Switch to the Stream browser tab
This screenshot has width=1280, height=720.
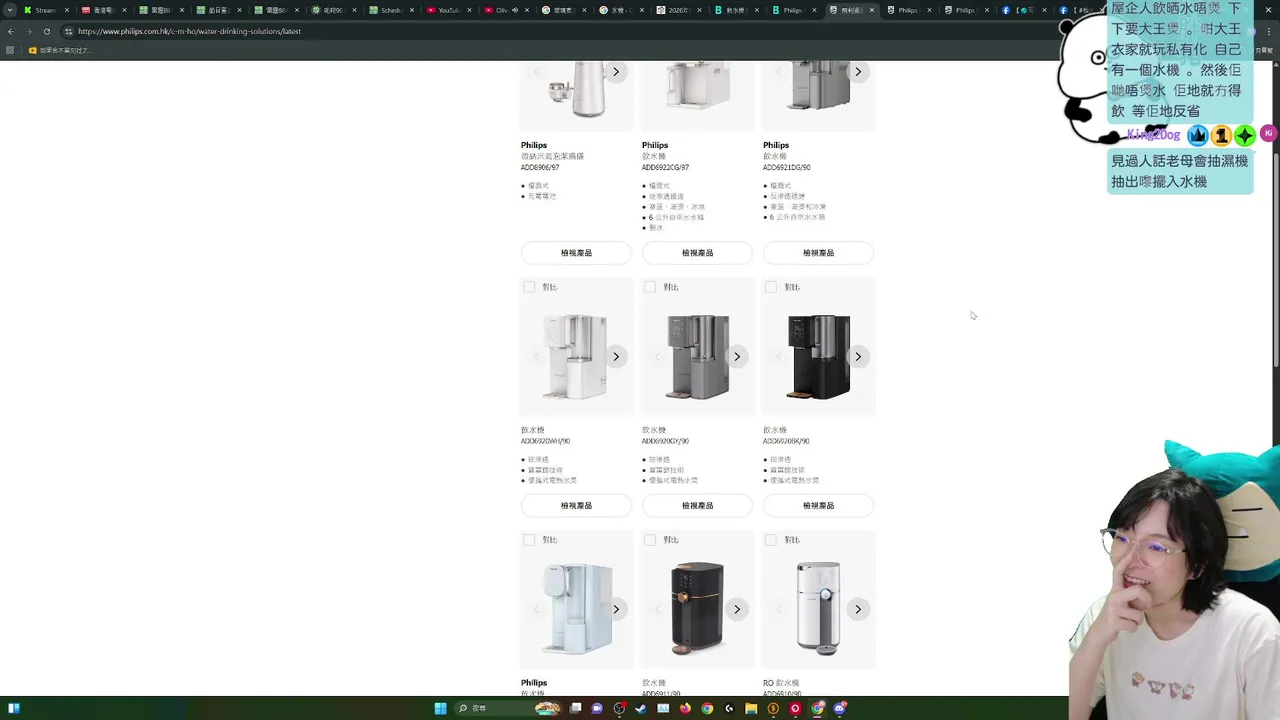(44, 10)
